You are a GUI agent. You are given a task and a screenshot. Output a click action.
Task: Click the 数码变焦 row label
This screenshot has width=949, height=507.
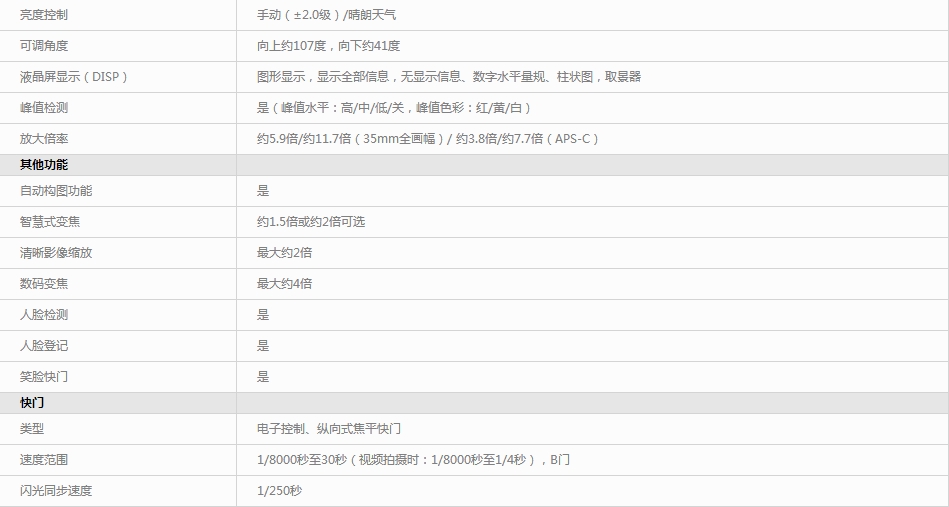pyautogui.click(x=44, y=284)
